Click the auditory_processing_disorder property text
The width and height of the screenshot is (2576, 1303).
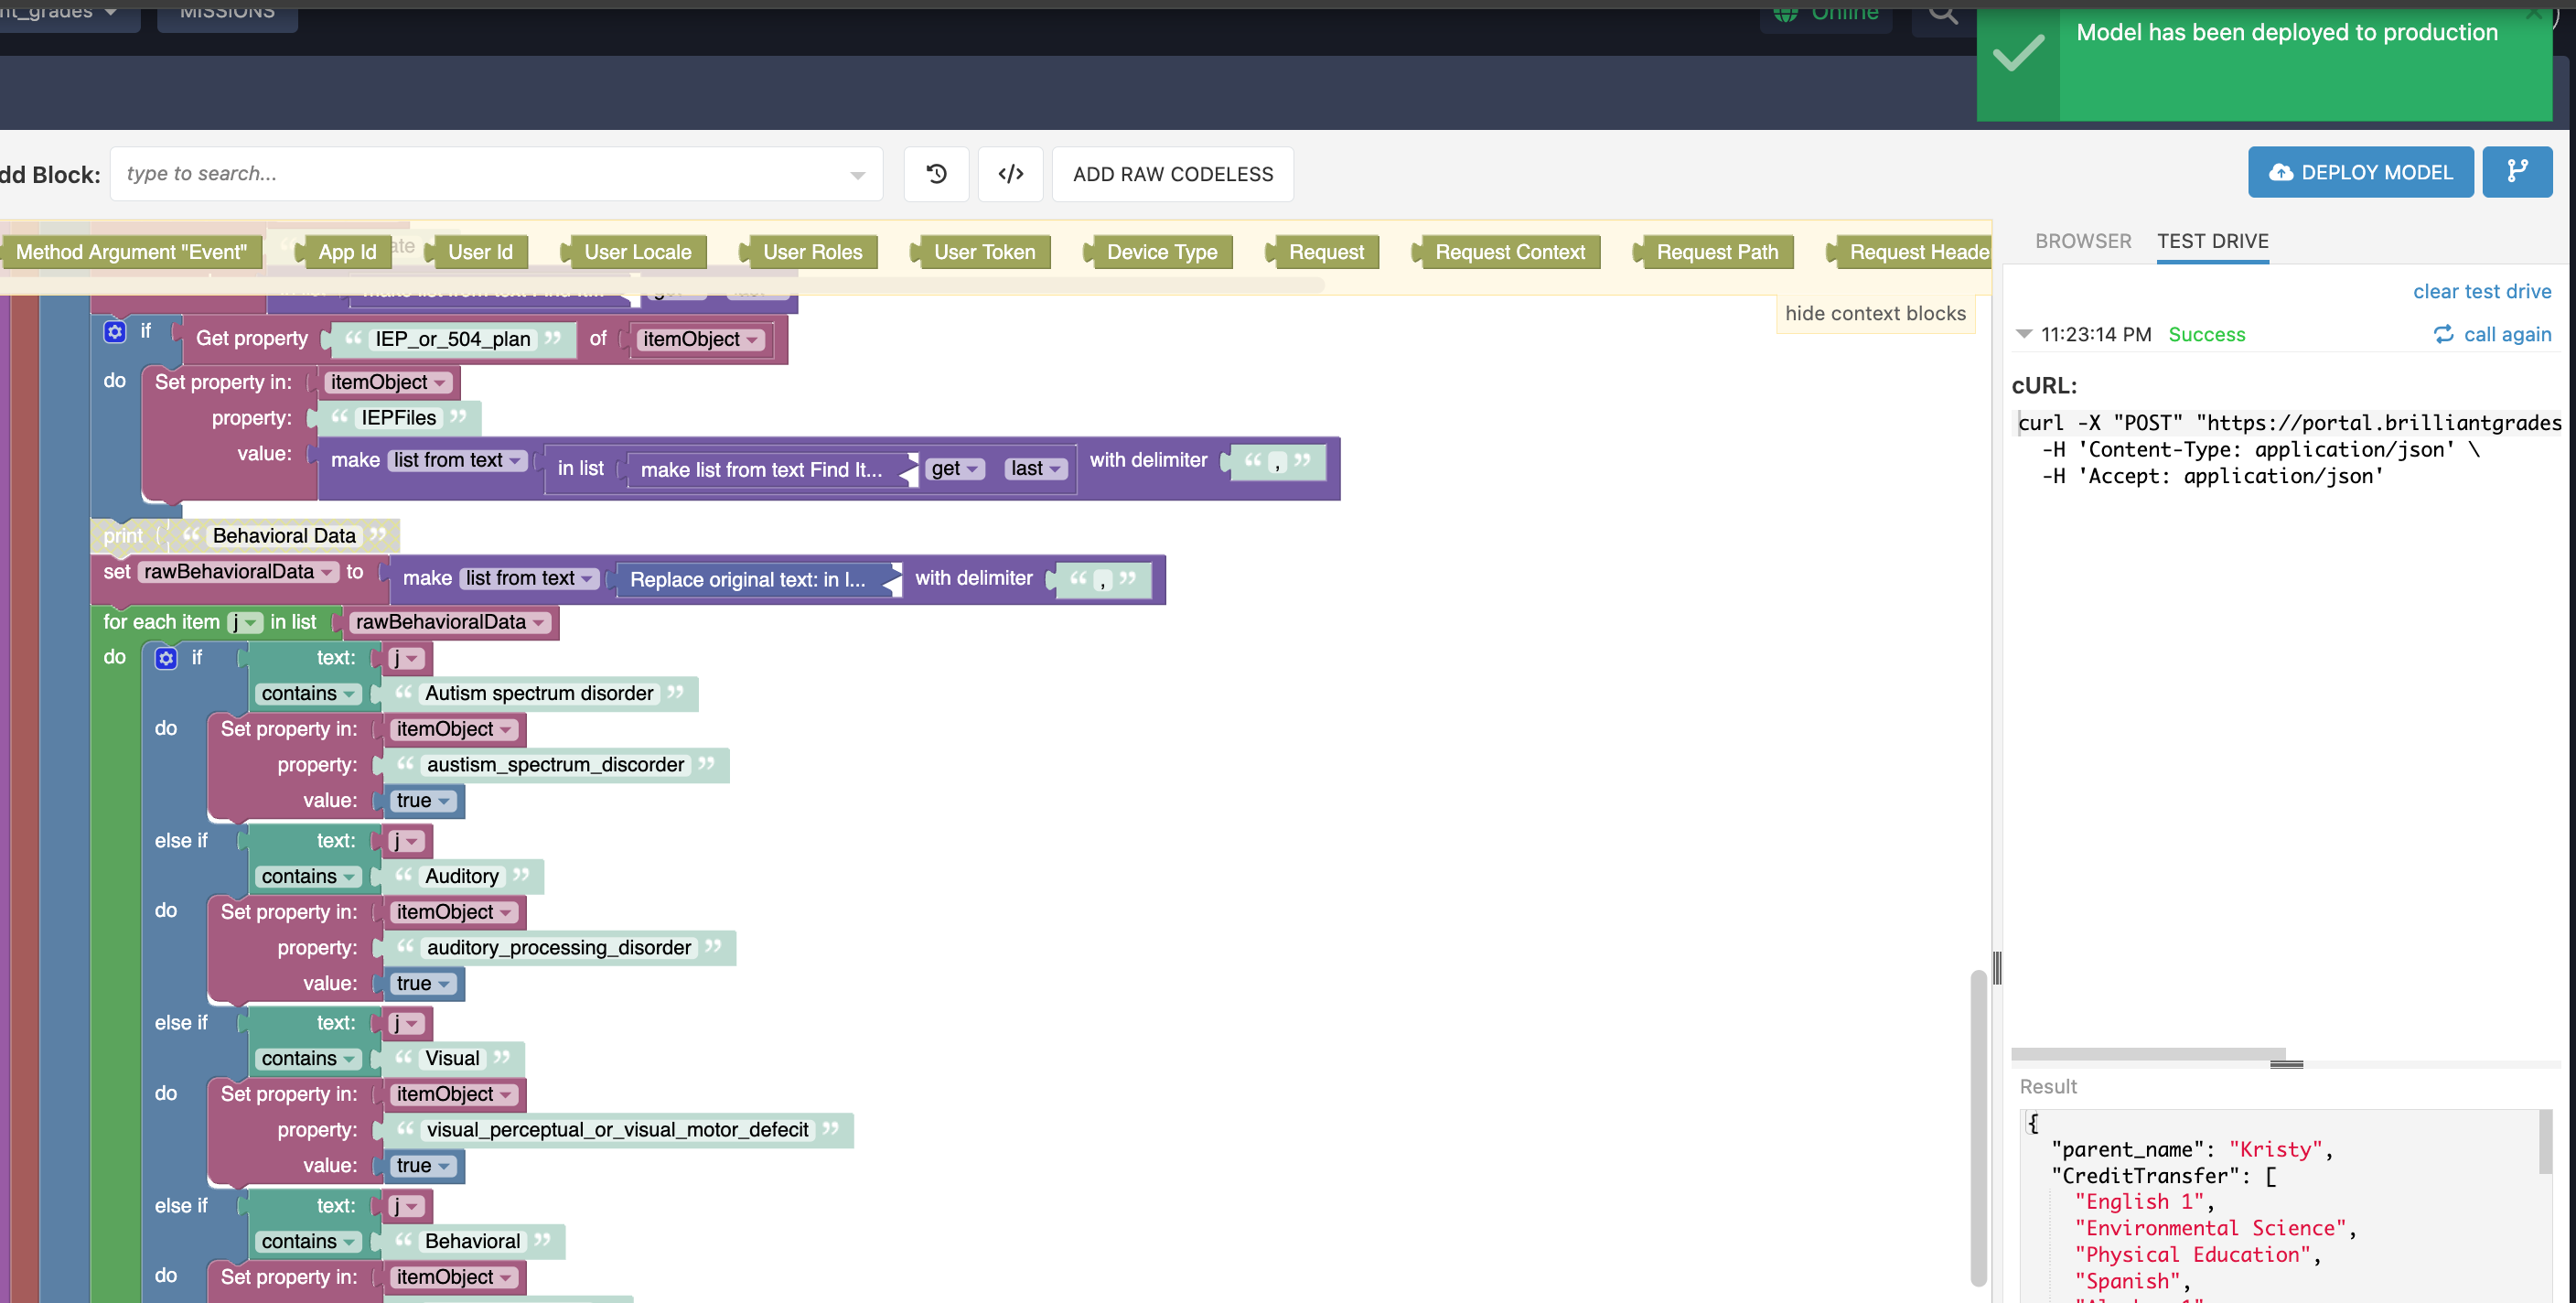(x=559, y=948)
